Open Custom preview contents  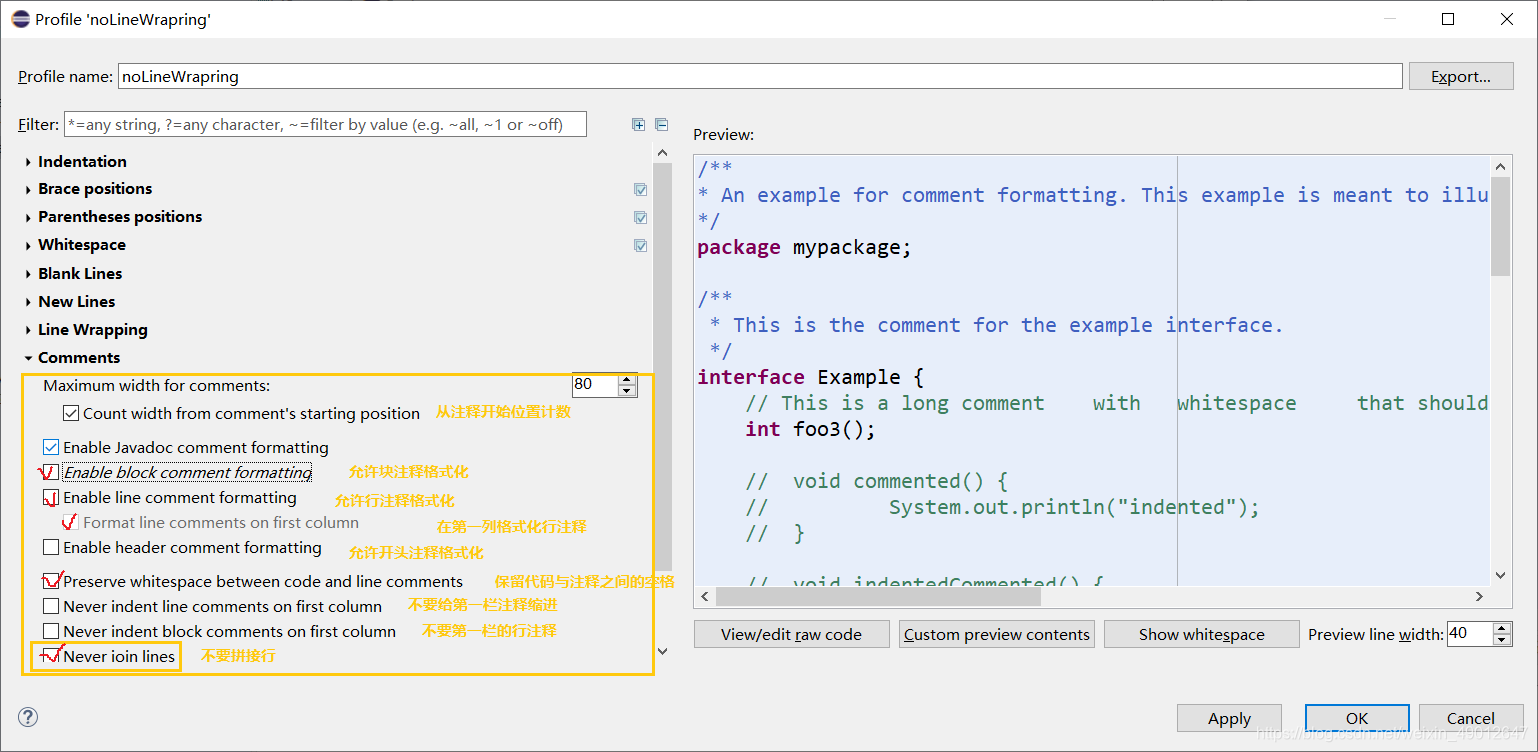pos(996,634)
